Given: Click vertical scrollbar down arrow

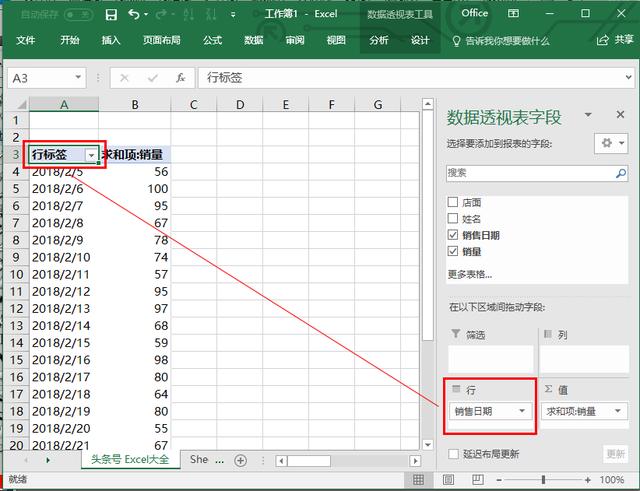Looking at the screenshot, I should pos(427,444).
